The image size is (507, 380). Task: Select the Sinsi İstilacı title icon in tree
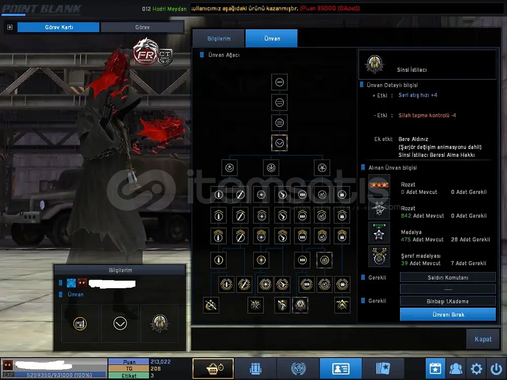pos(300,305)
